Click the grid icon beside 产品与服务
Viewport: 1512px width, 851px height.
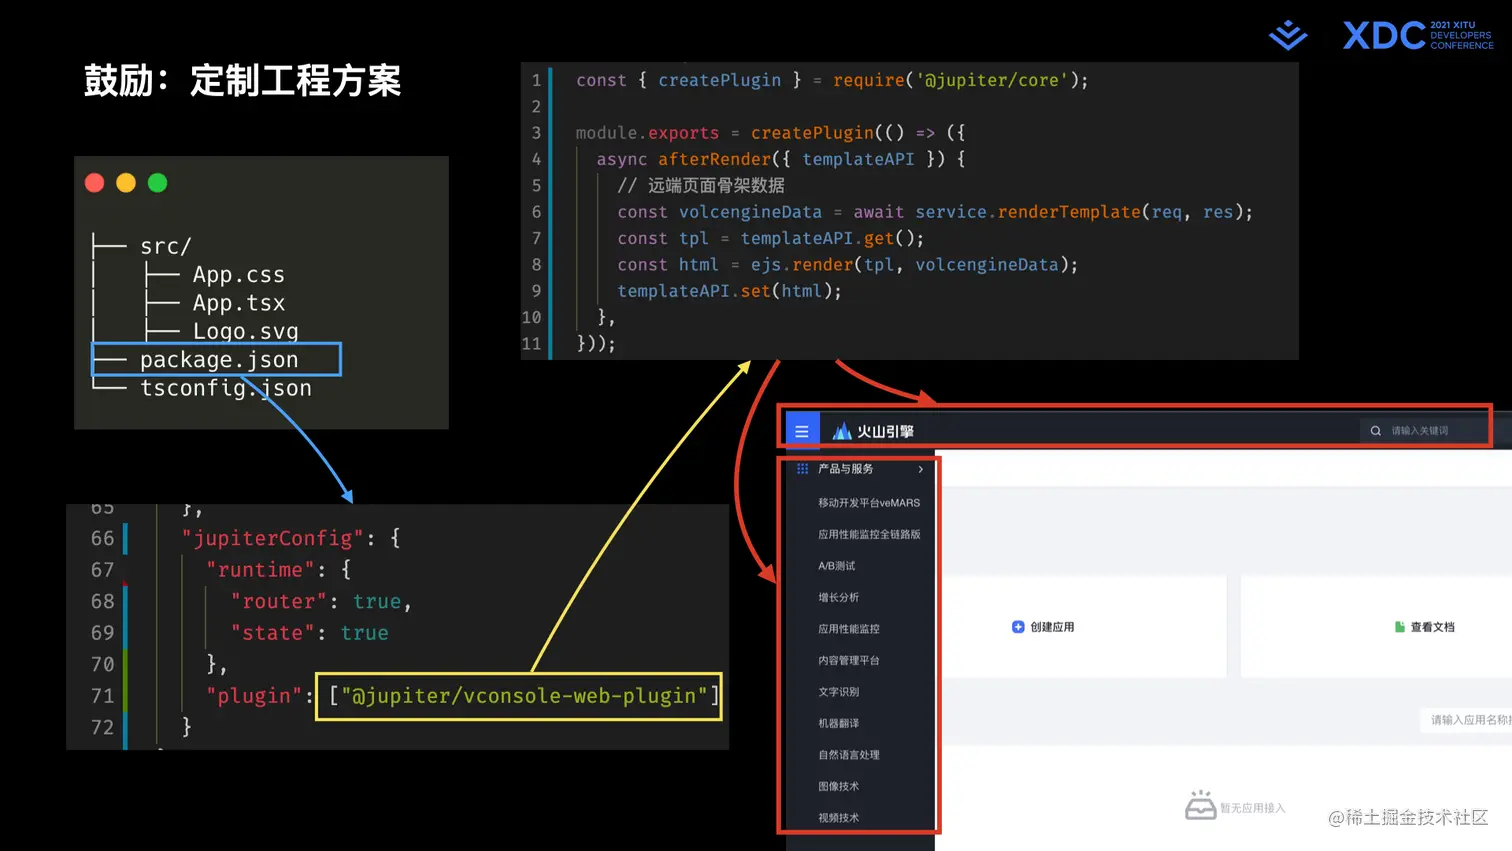(x=802, y=469)
